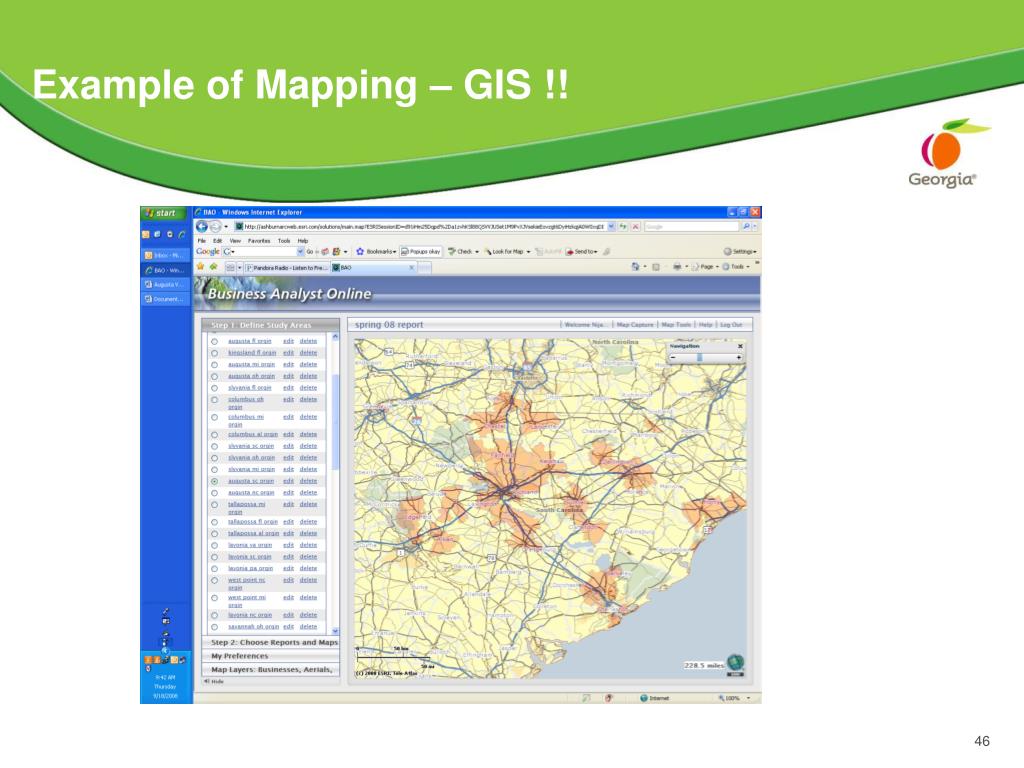This screenshot has width=1024, height=768.
Task: Click the red Stop loading icon
Action: click(635, 227)
